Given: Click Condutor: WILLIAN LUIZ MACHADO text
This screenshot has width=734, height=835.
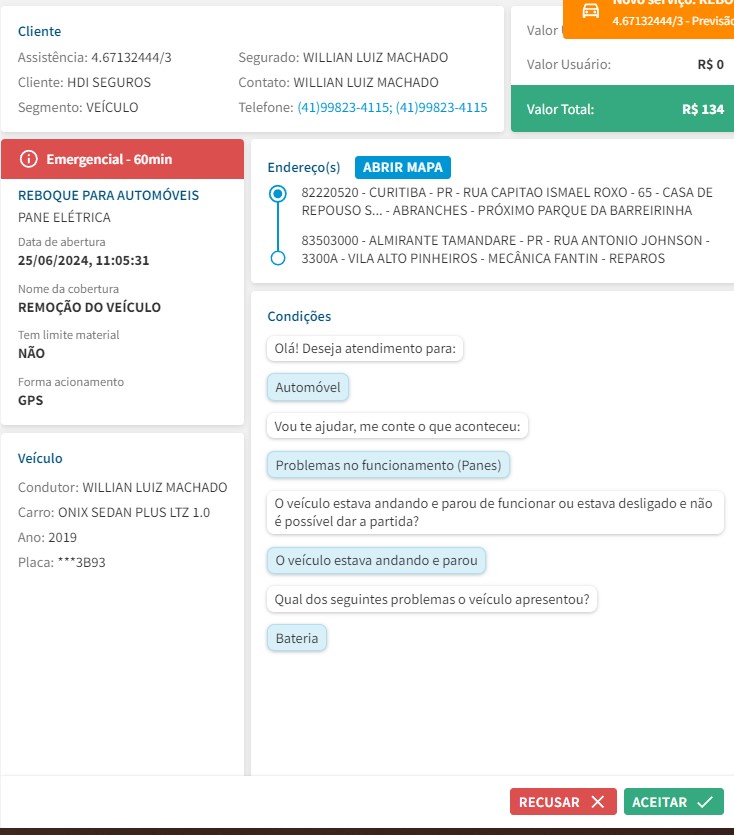Looking at the screenshot, I should click(x=123, y=487).
